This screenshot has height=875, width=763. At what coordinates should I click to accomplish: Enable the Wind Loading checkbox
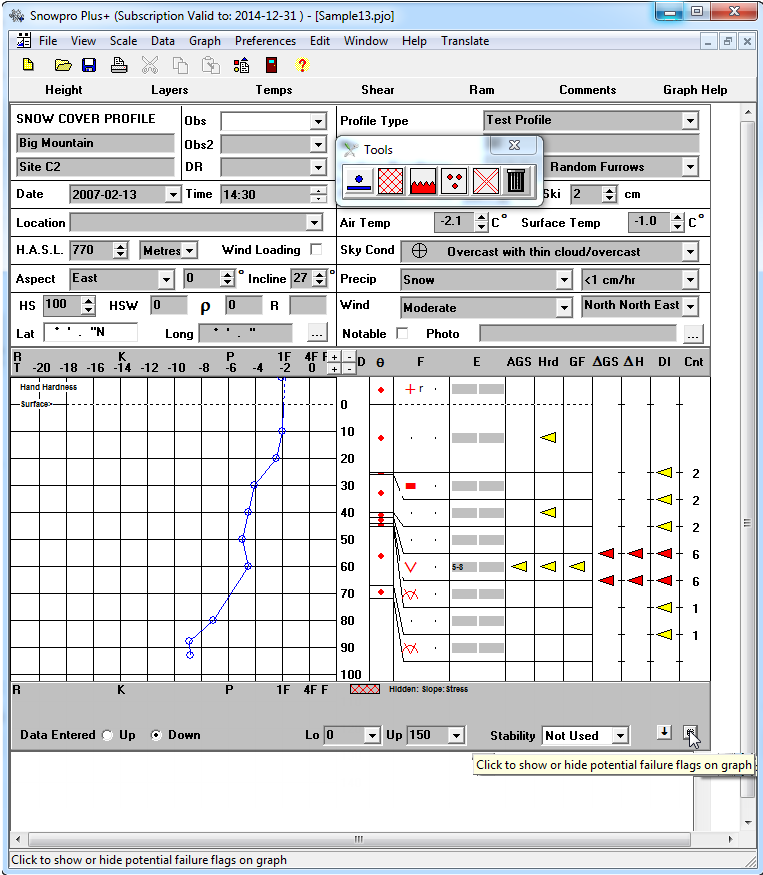[x=316, y=250]
